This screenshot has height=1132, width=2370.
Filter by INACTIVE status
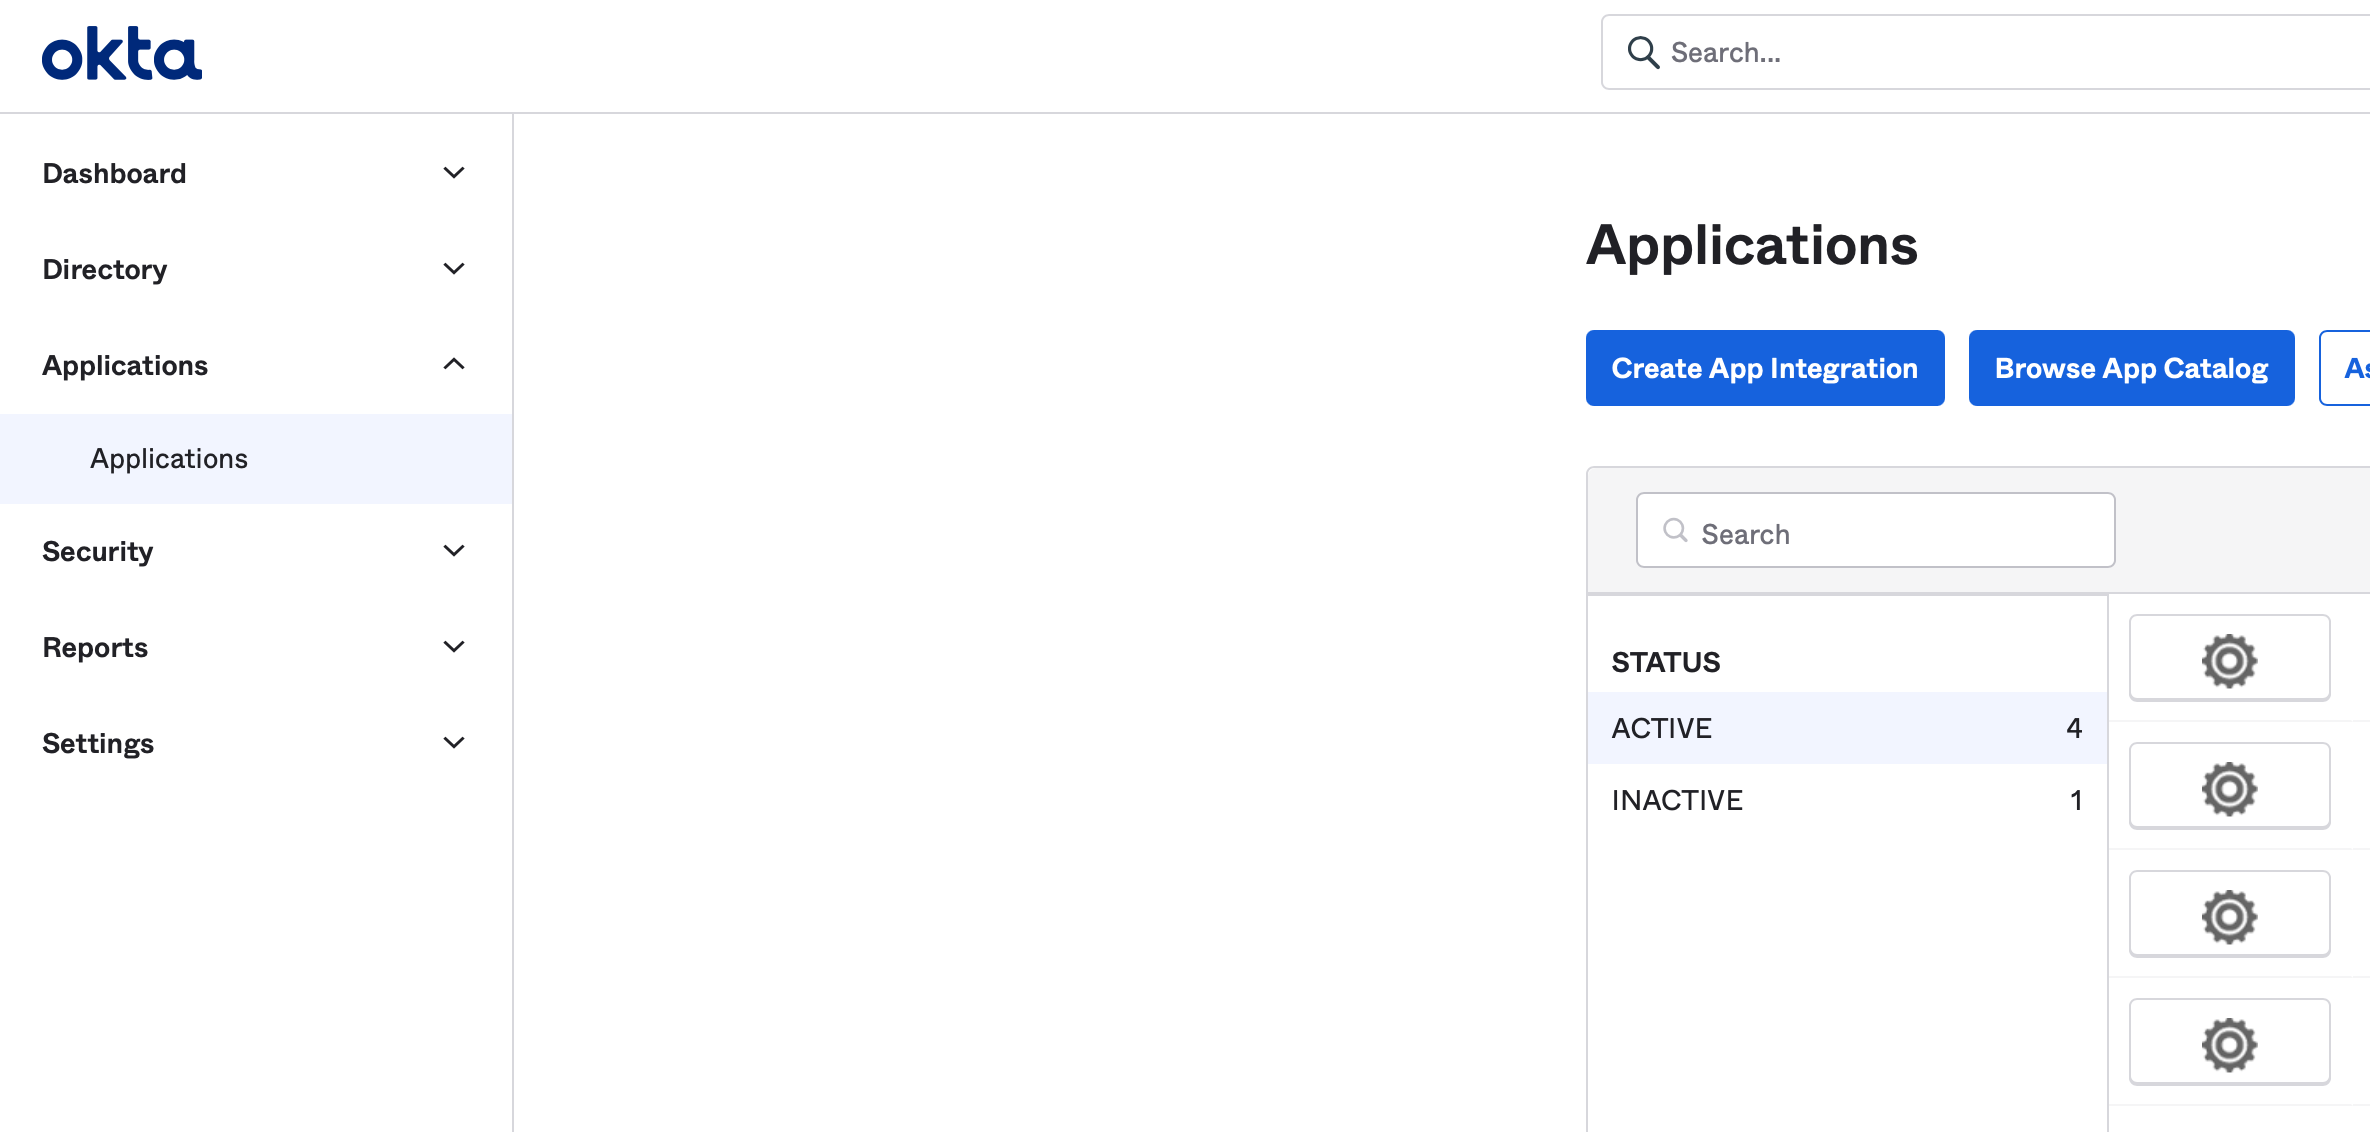[1846, 800]
